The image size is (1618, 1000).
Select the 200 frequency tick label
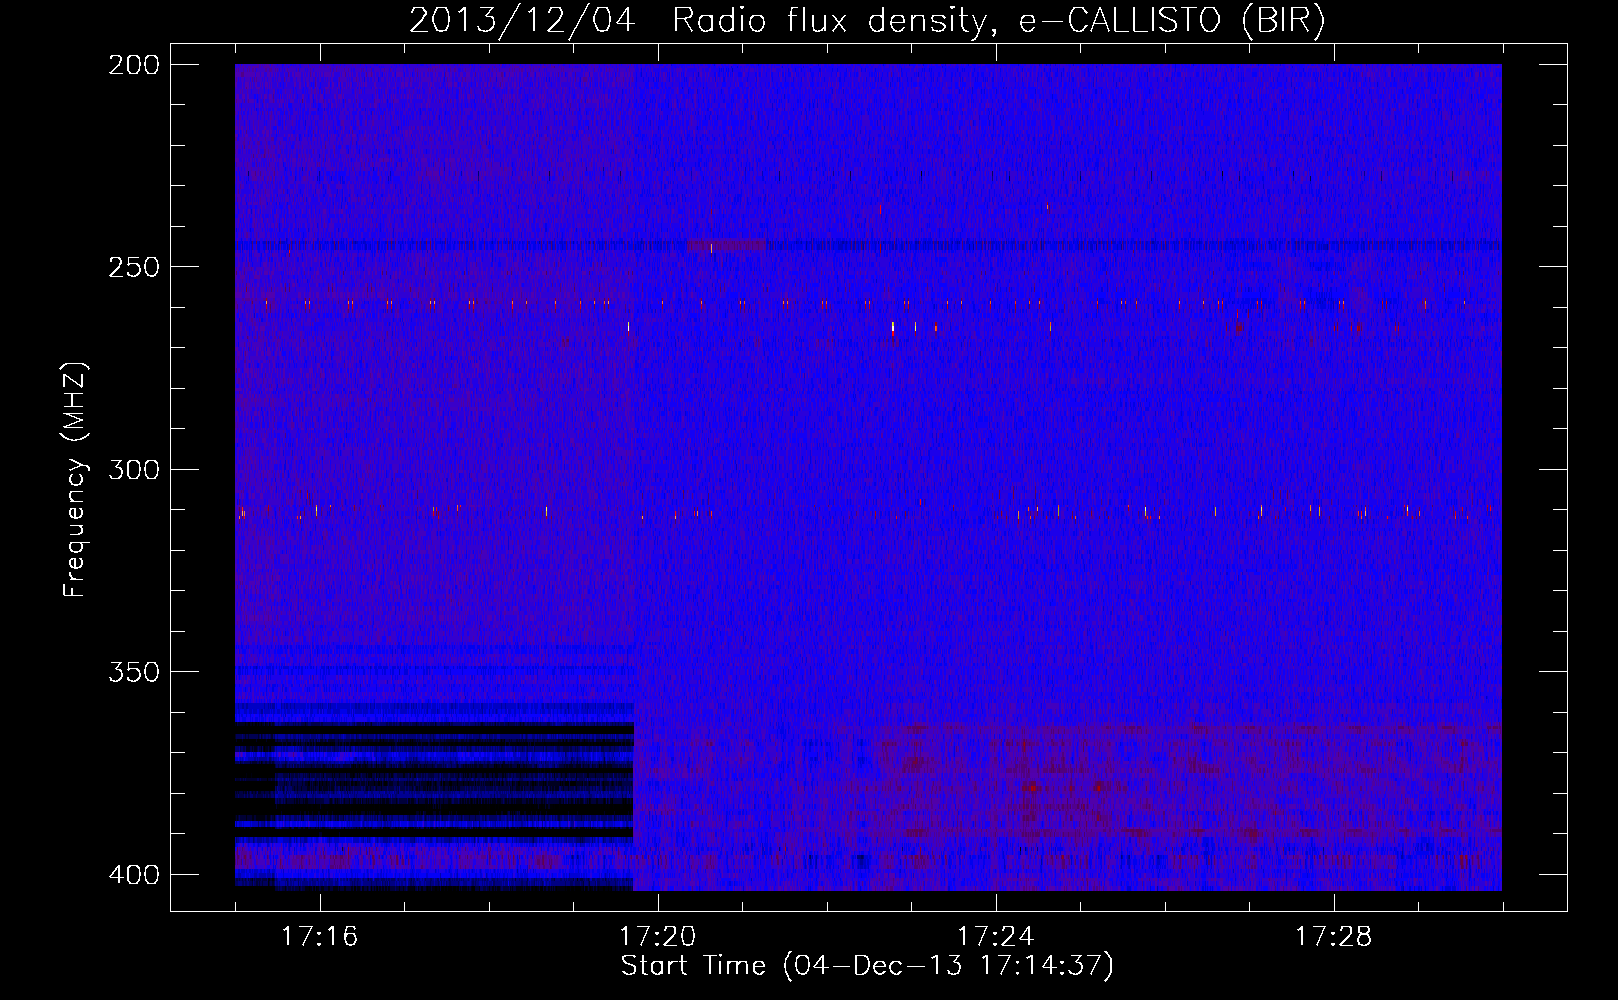tap(133, 64)
